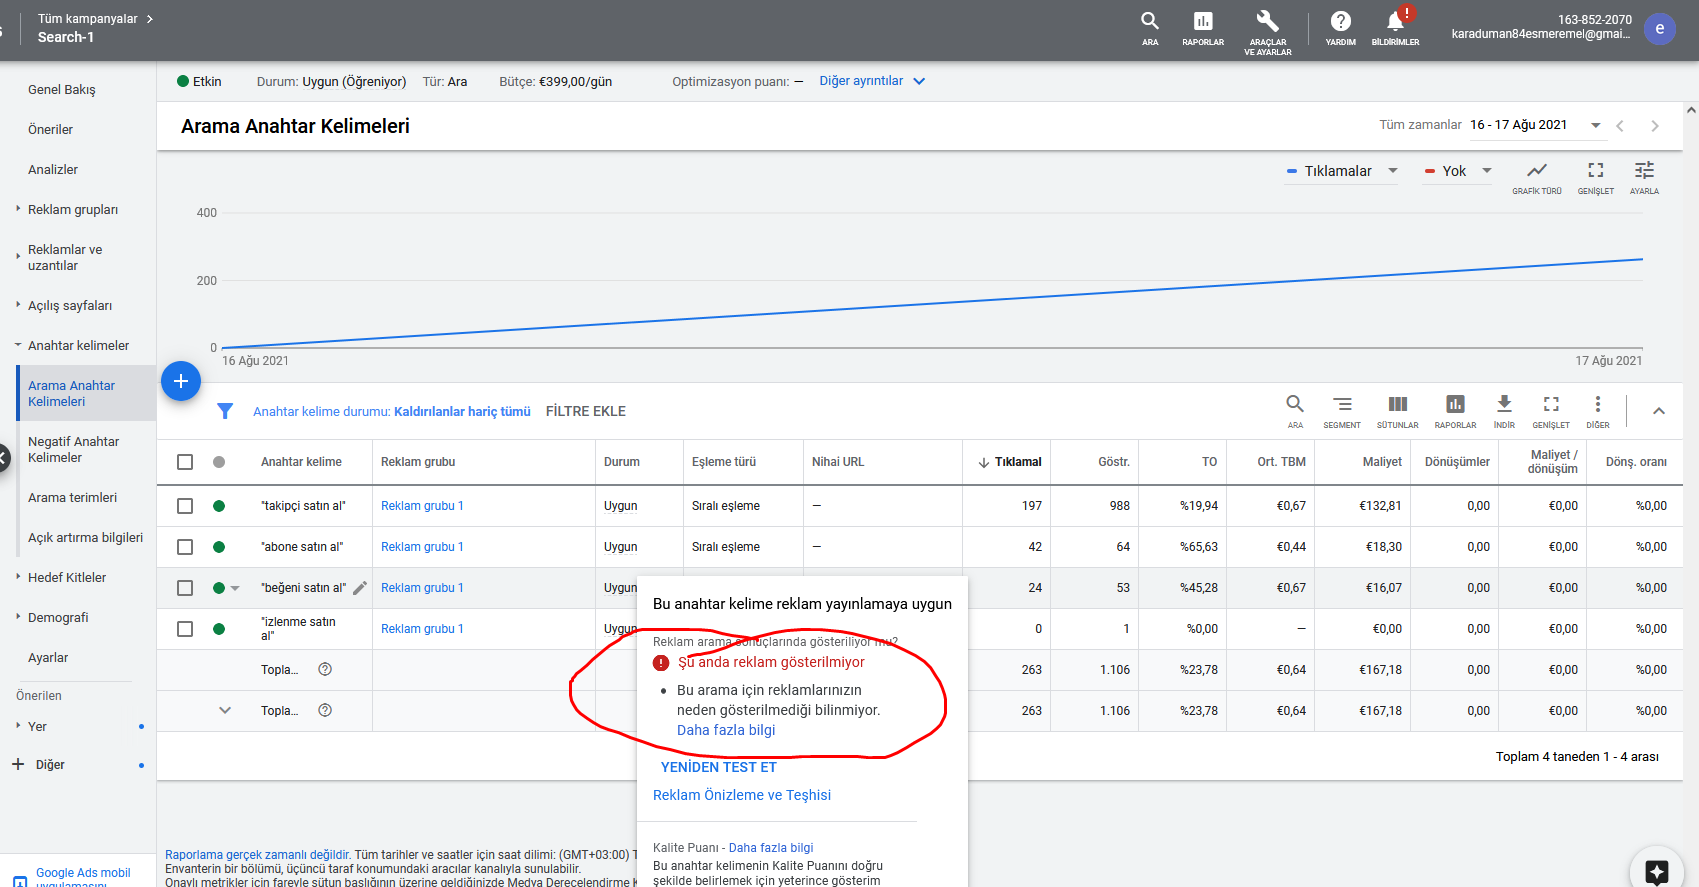Toggle status dot for "abone satın al"

(x=219, y=547)
